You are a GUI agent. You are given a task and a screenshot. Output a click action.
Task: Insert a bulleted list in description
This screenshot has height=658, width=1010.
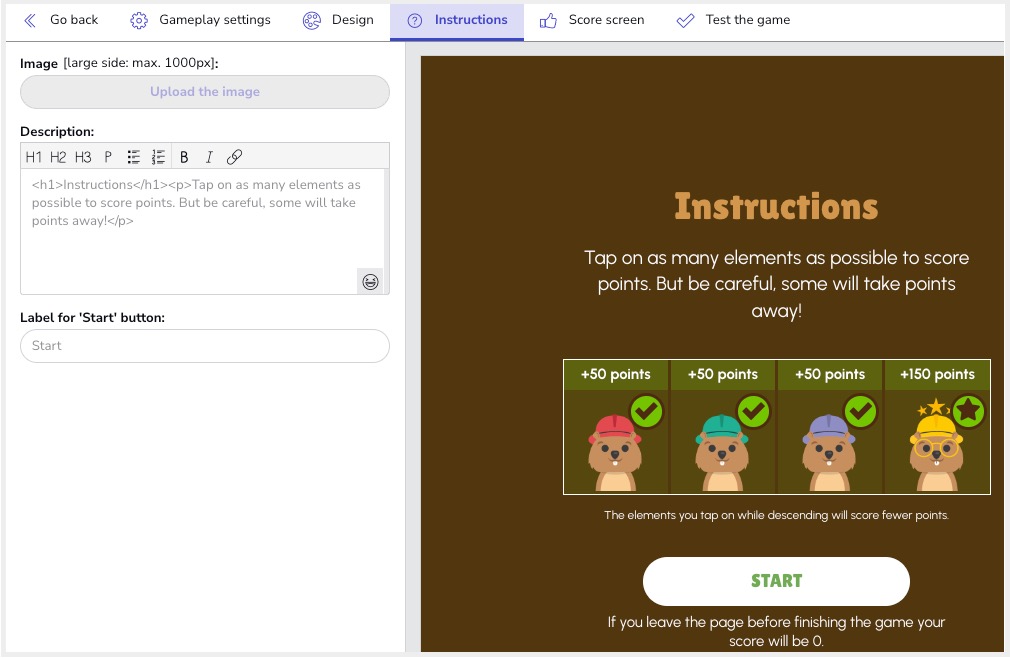point(133,157)
